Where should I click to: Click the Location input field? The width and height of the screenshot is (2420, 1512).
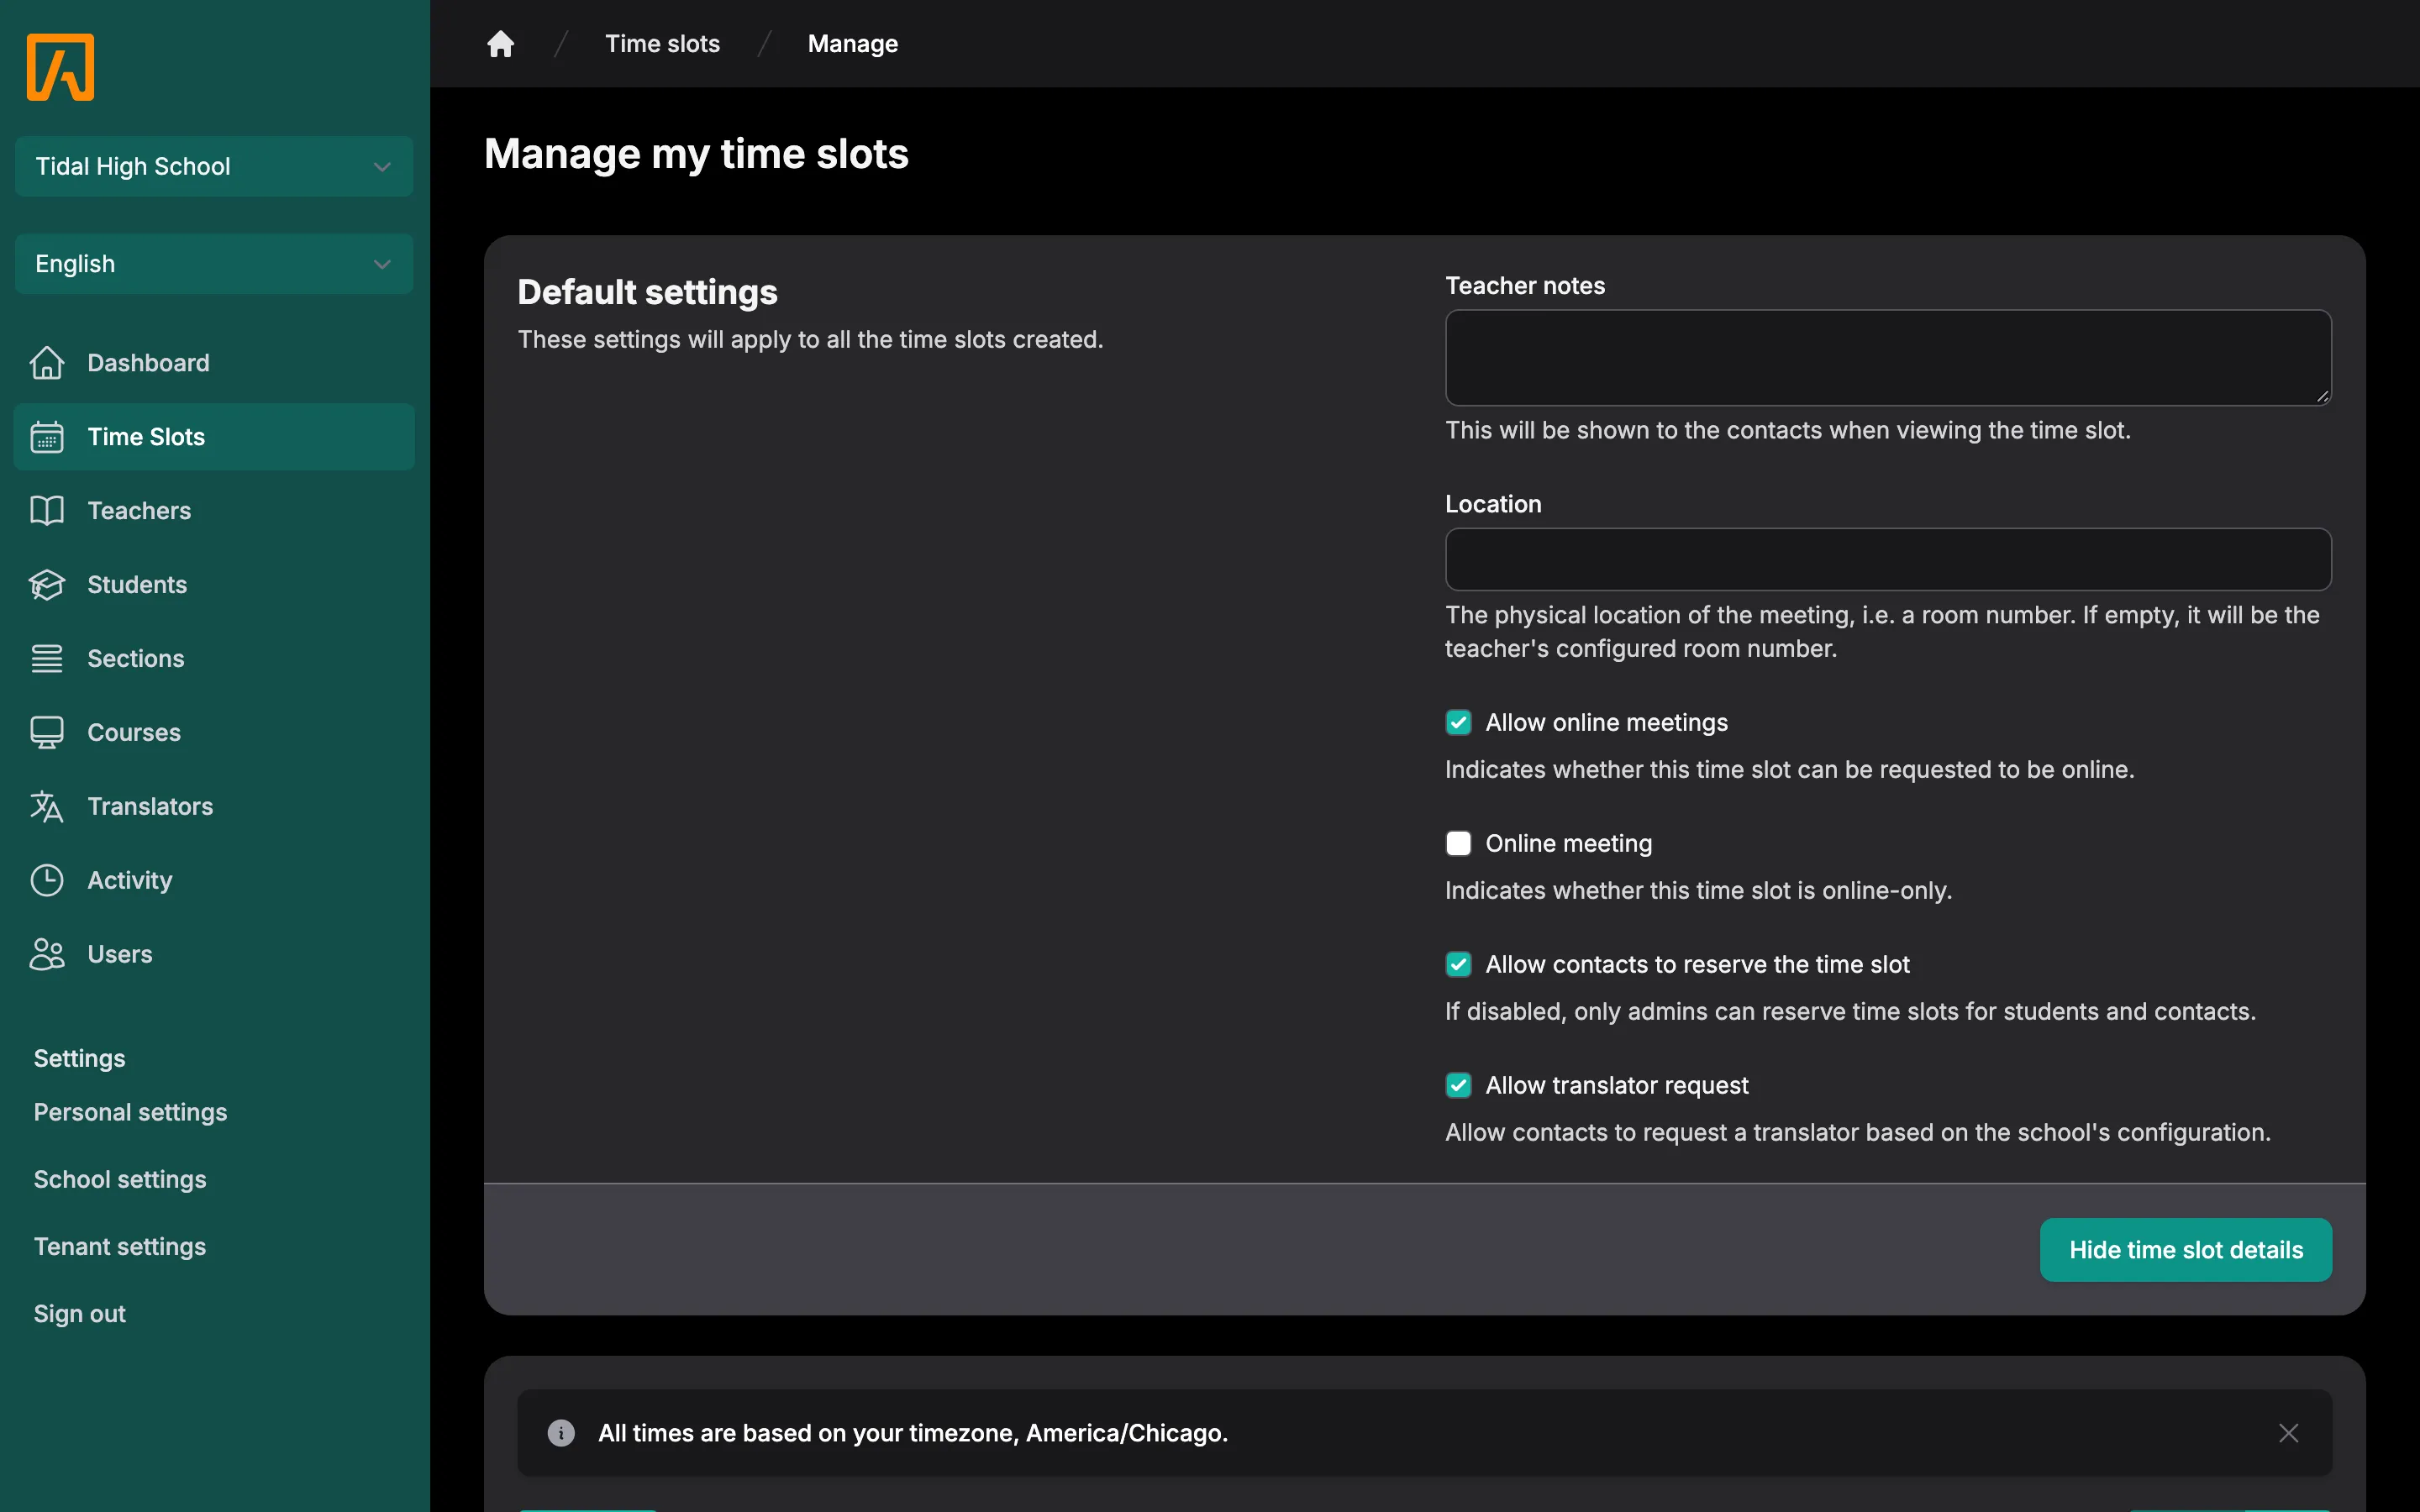click(1888, 559)
